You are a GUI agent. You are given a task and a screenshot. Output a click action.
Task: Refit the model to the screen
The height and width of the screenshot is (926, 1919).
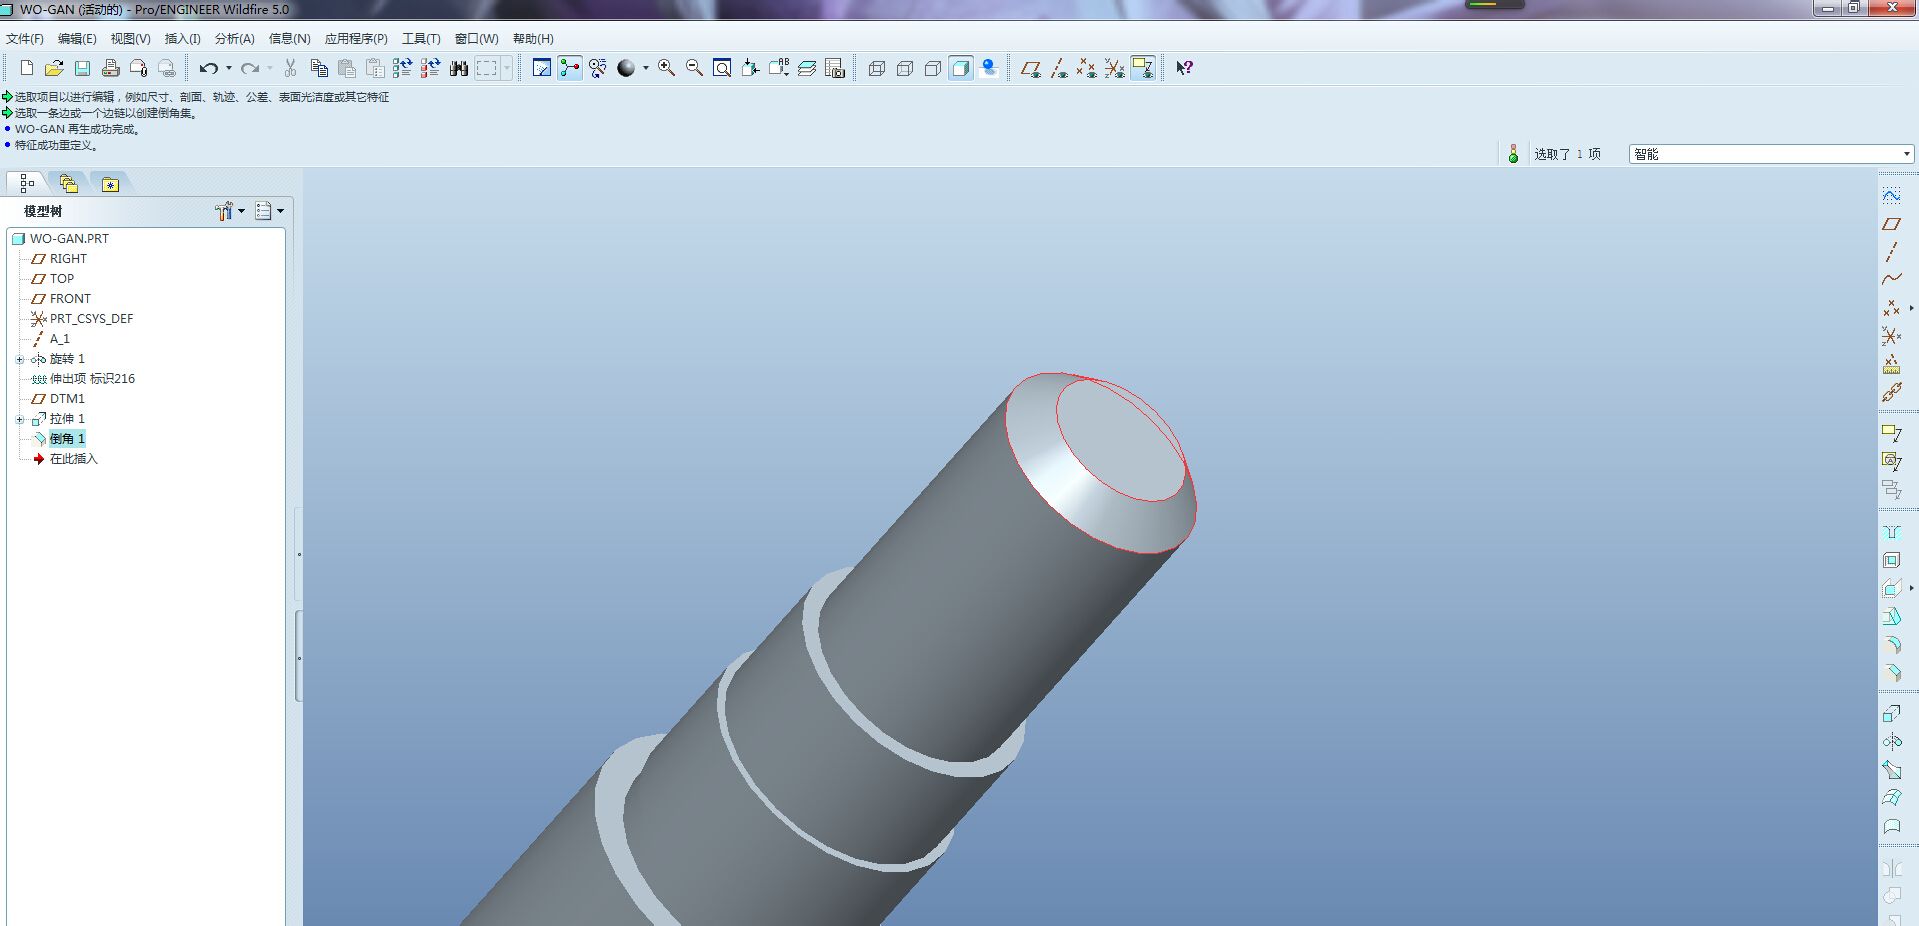coord(722,68)
